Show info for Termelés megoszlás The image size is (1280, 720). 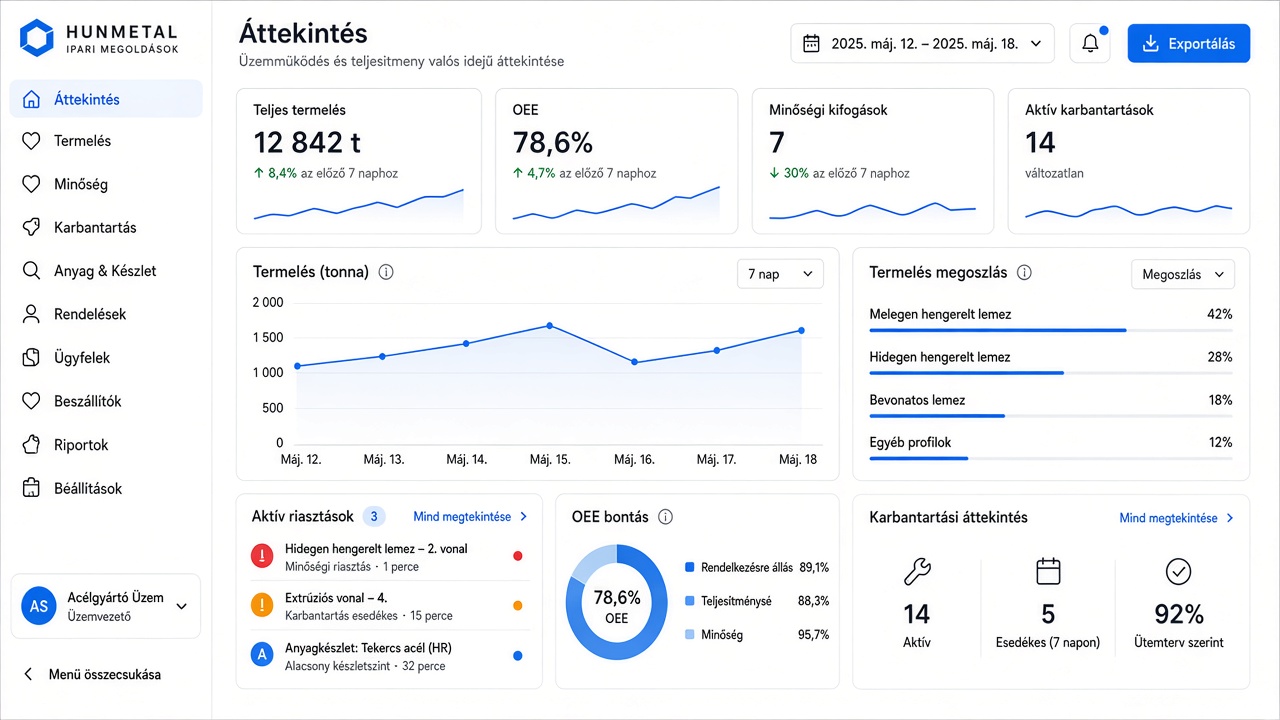click(x=1024, y=273)
